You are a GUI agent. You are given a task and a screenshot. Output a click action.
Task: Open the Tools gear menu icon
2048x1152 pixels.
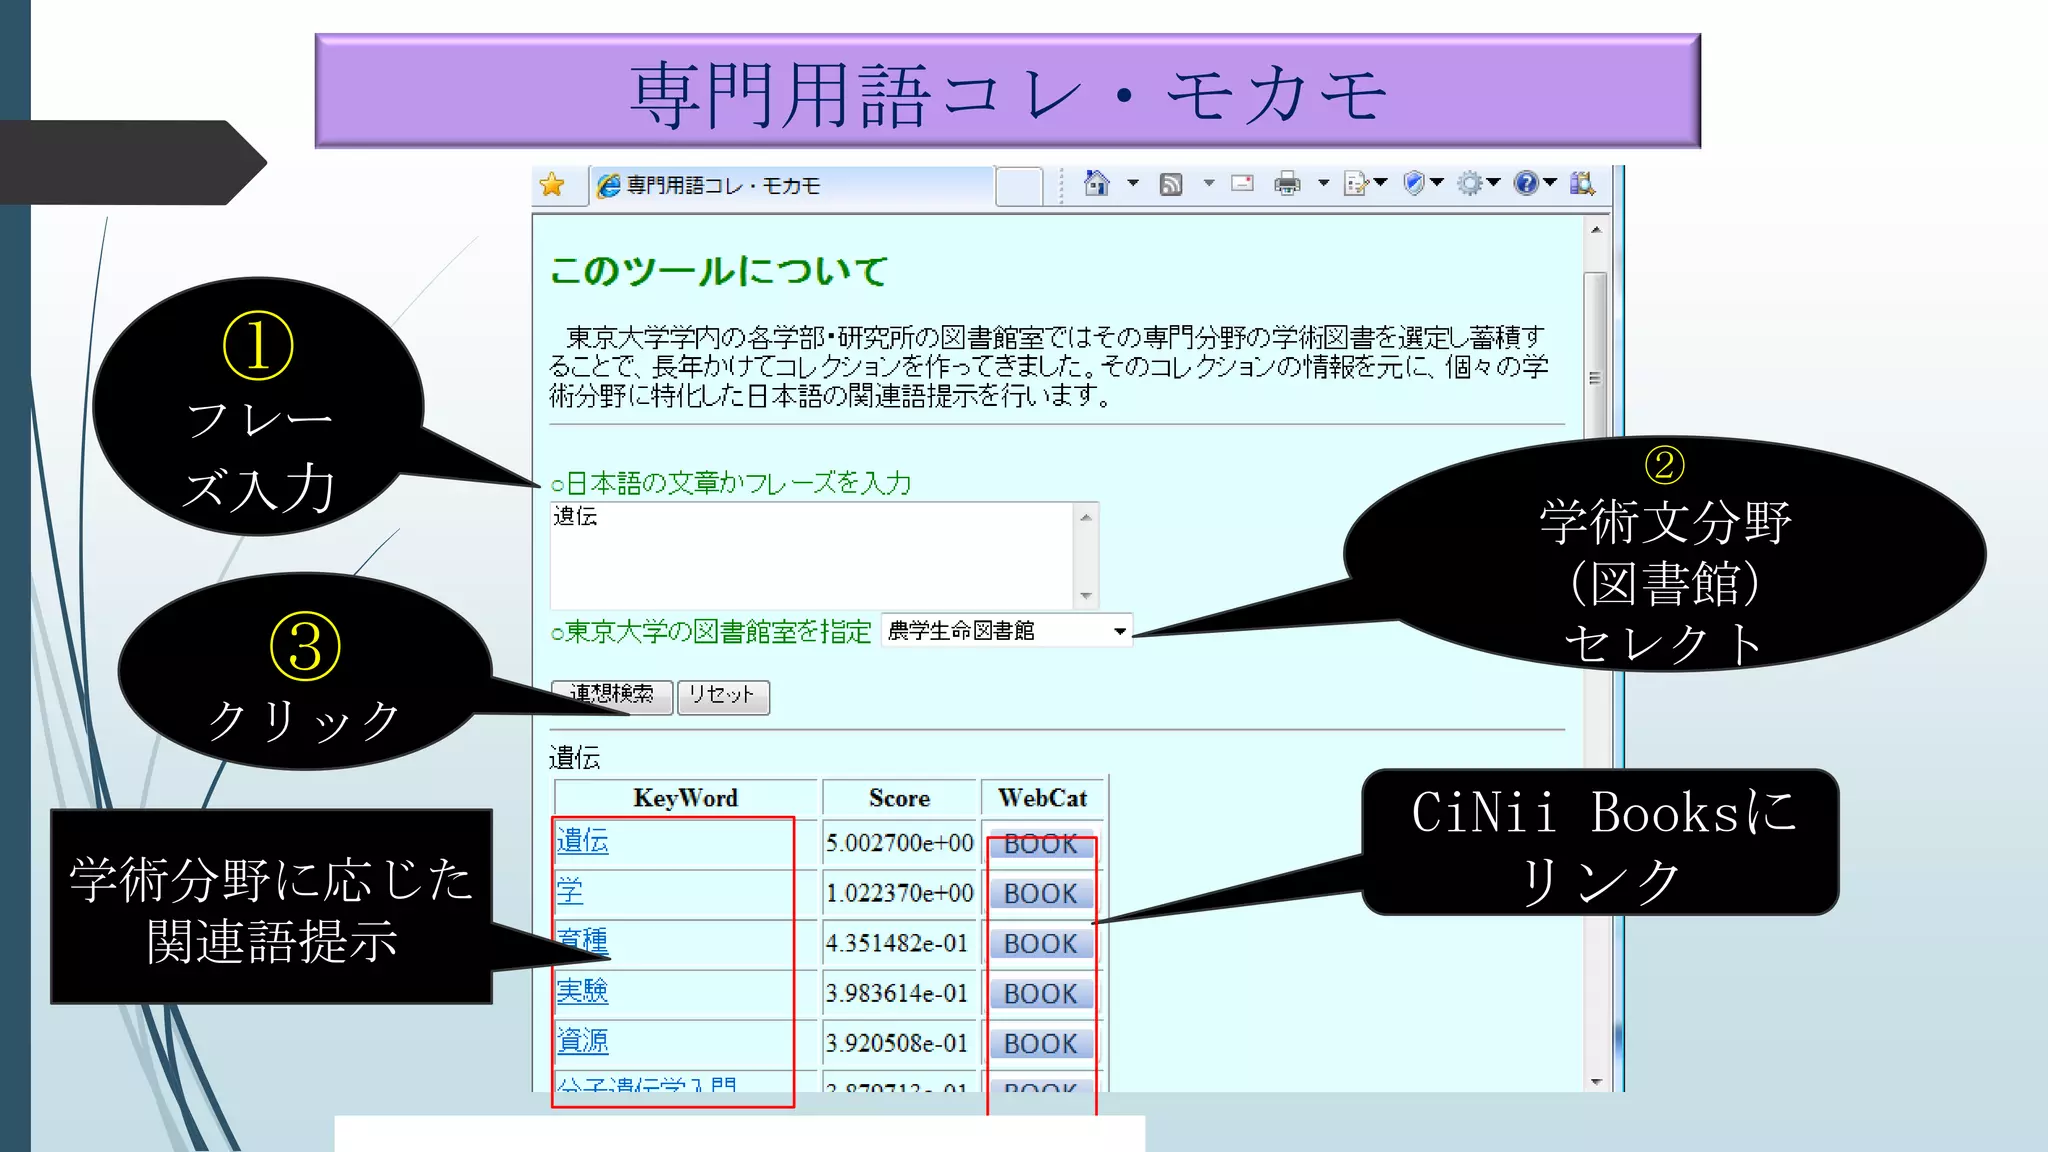click(1470, 183)
